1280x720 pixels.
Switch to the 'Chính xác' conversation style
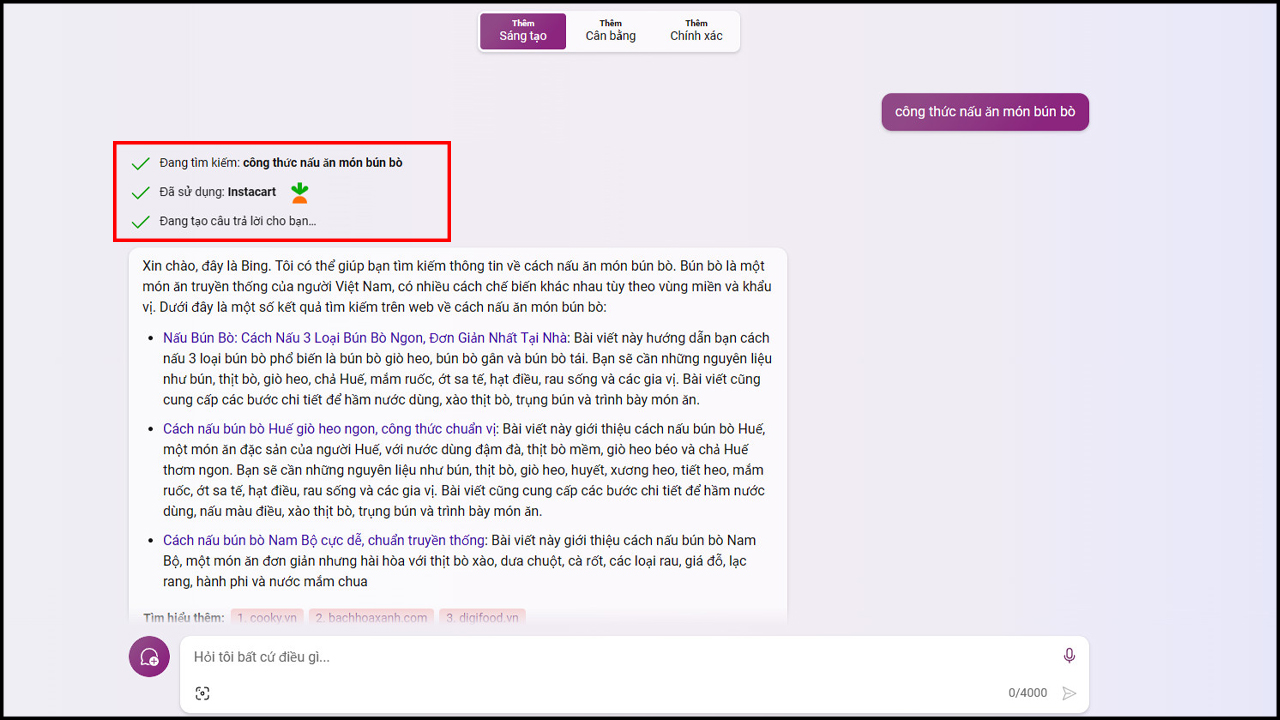(696, 31)
